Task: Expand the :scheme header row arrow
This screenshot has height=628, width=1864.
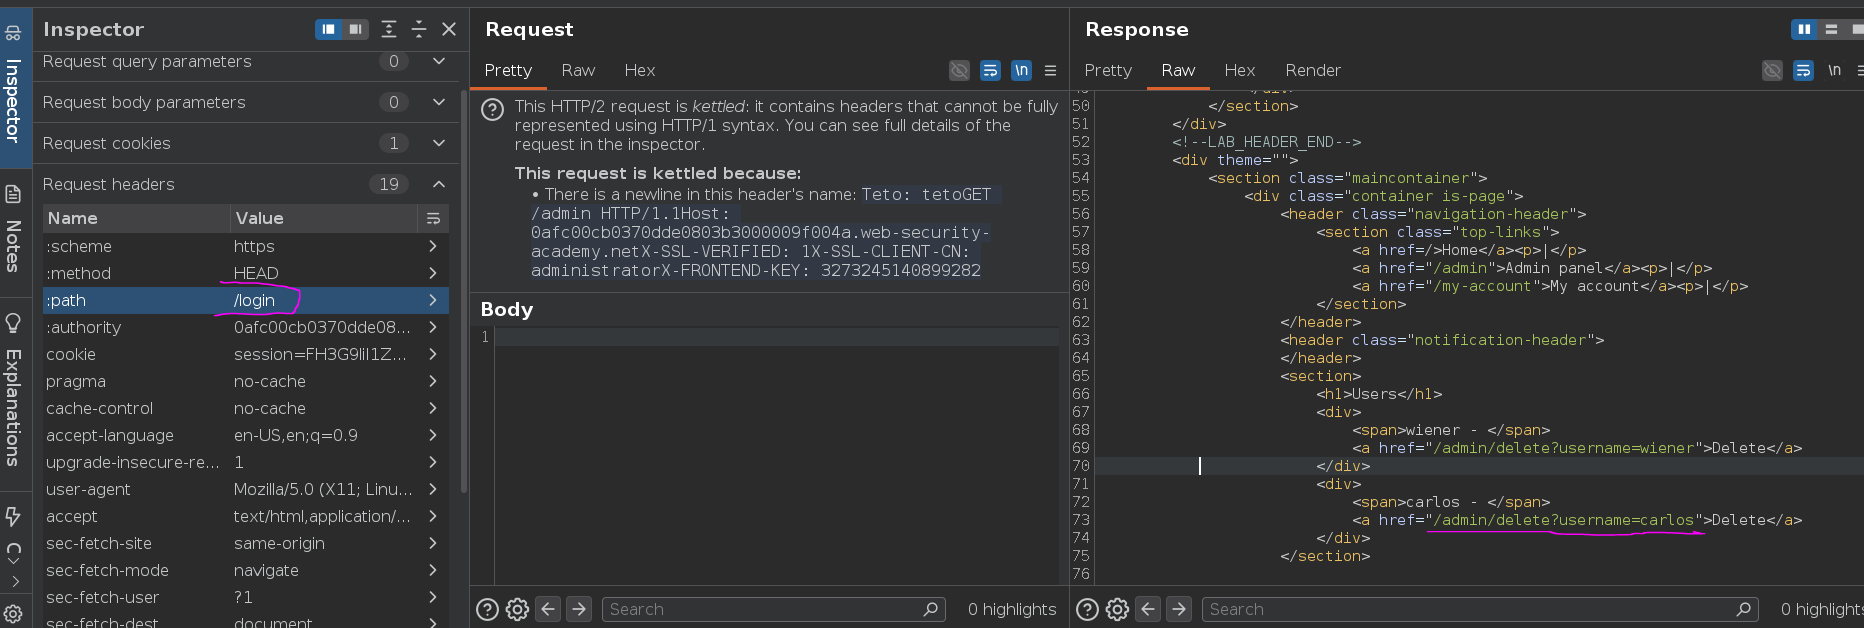Action: (433, 246)
